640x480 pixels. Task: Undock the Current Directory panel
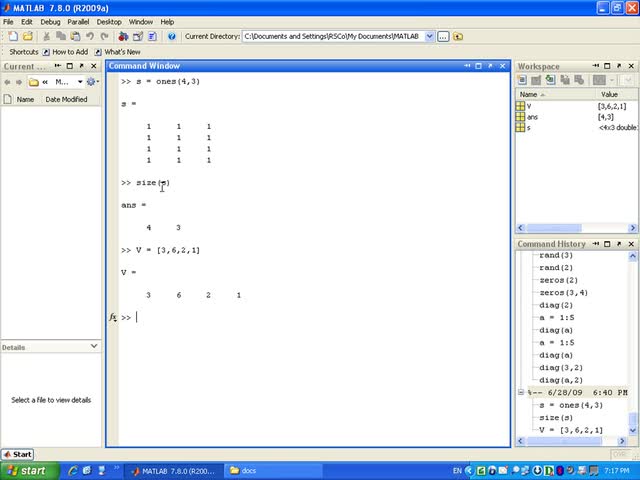82,66
